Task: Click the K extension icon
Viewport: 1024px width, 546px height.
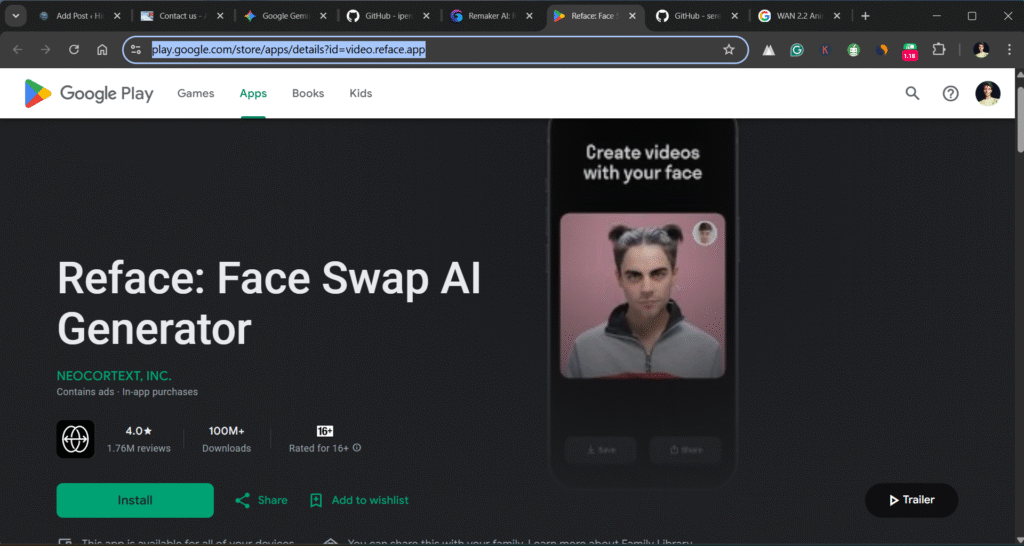Action: (x=825, y=50)
